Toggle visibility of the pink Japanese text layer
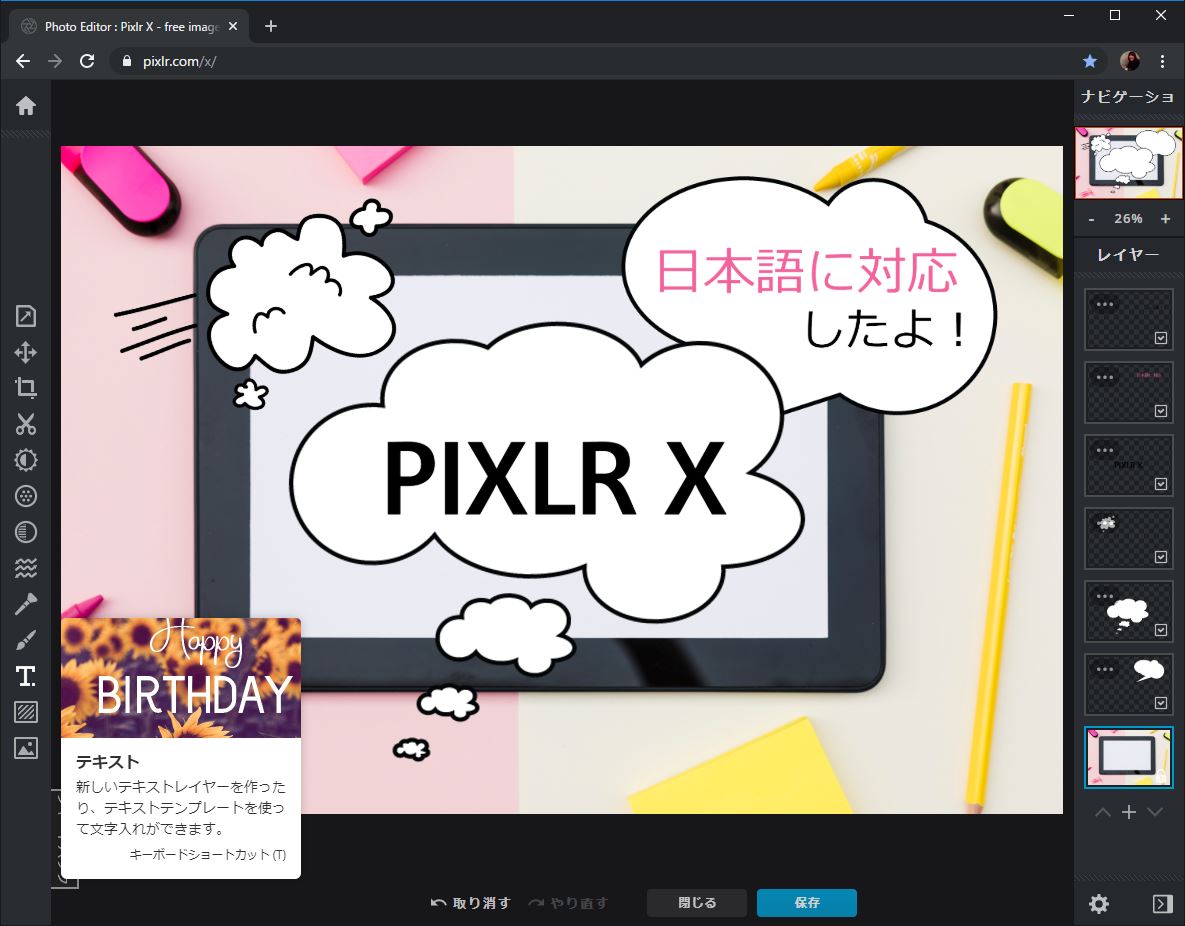 1161,411
